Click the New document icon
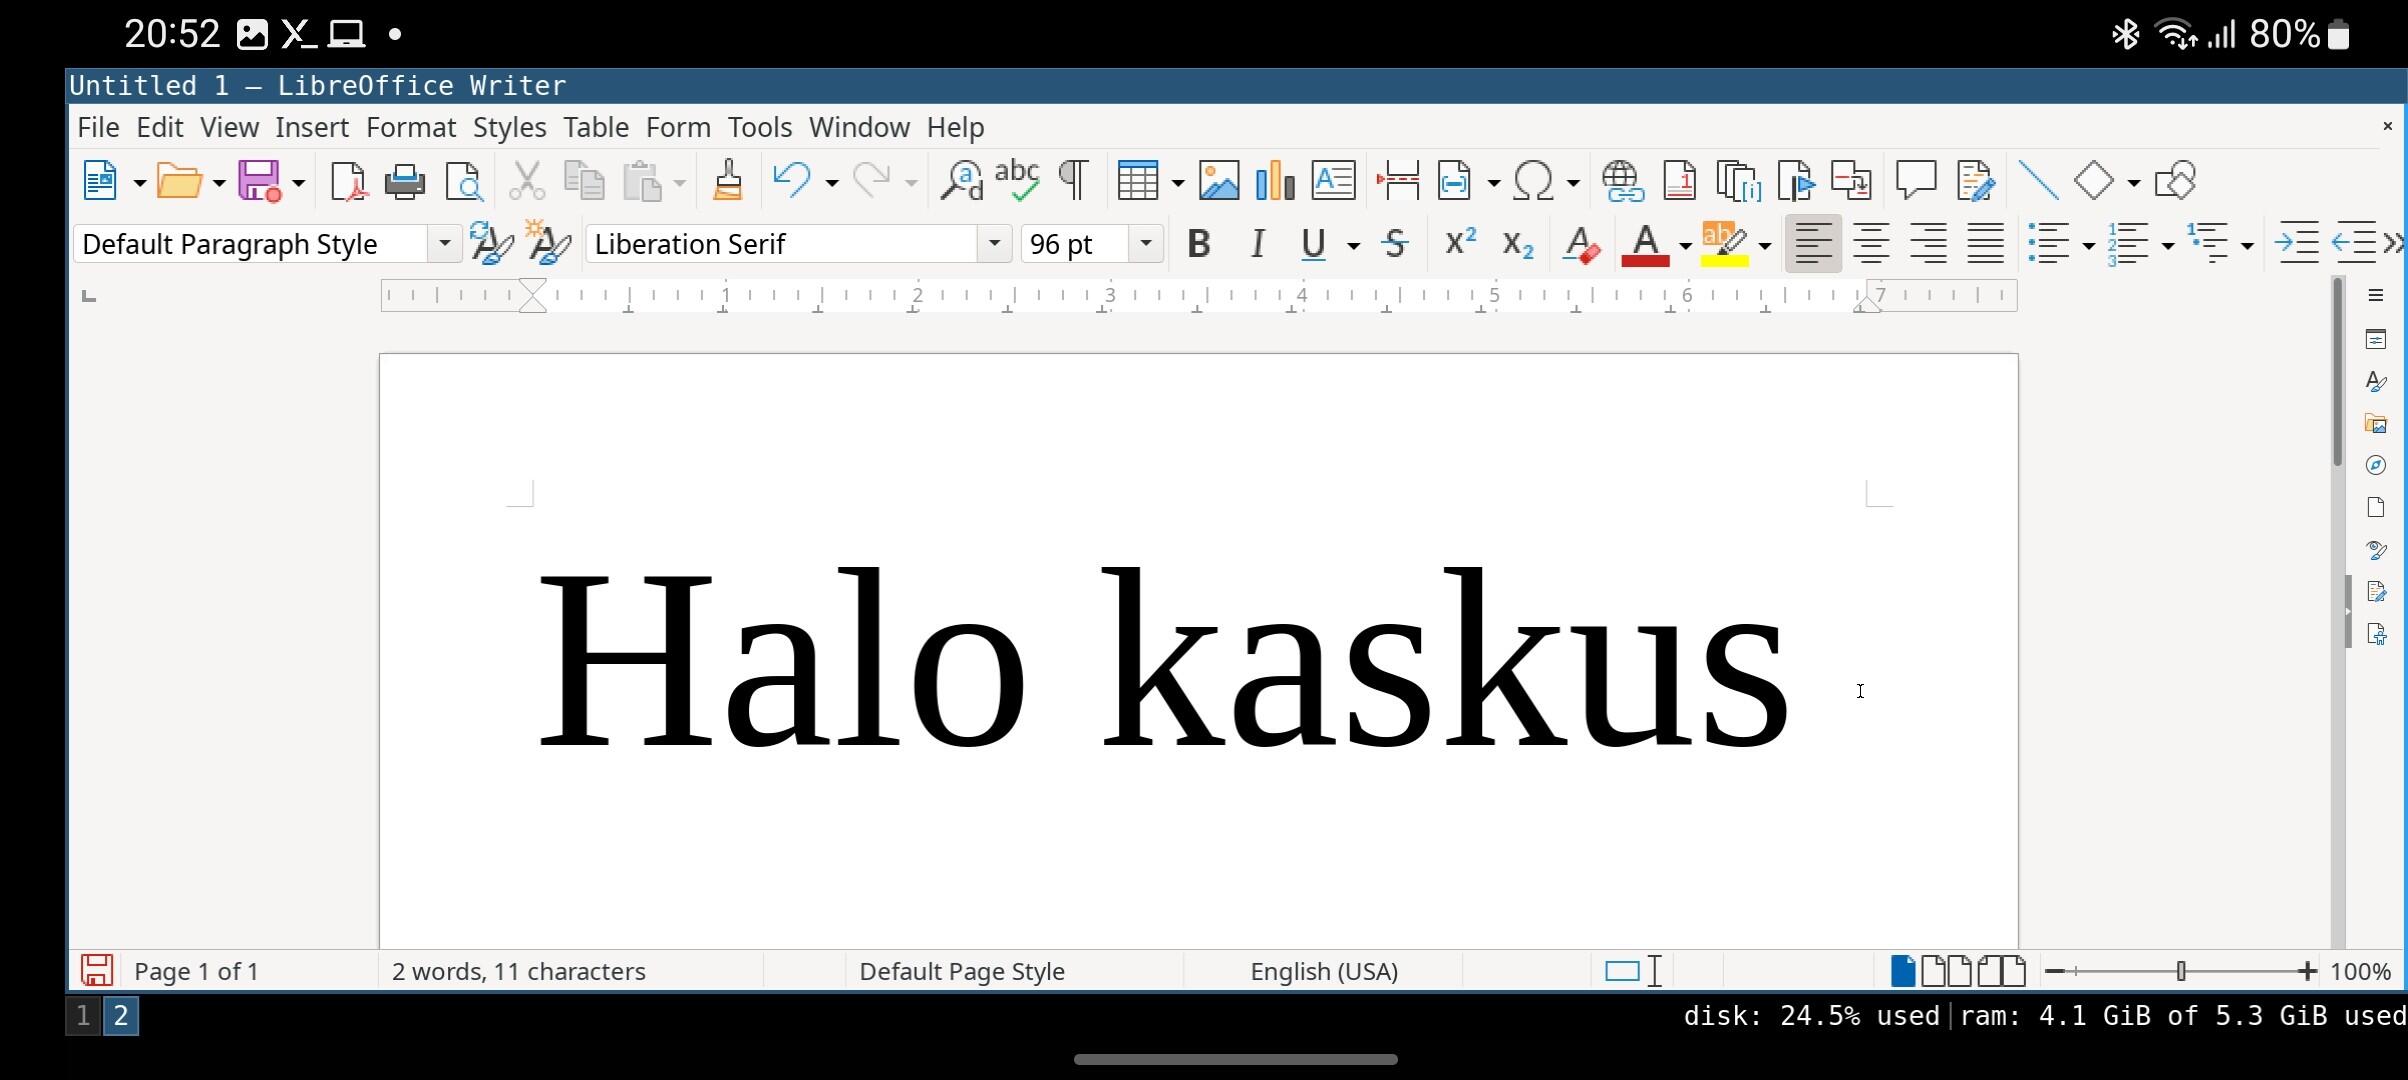 pos(101,182)
